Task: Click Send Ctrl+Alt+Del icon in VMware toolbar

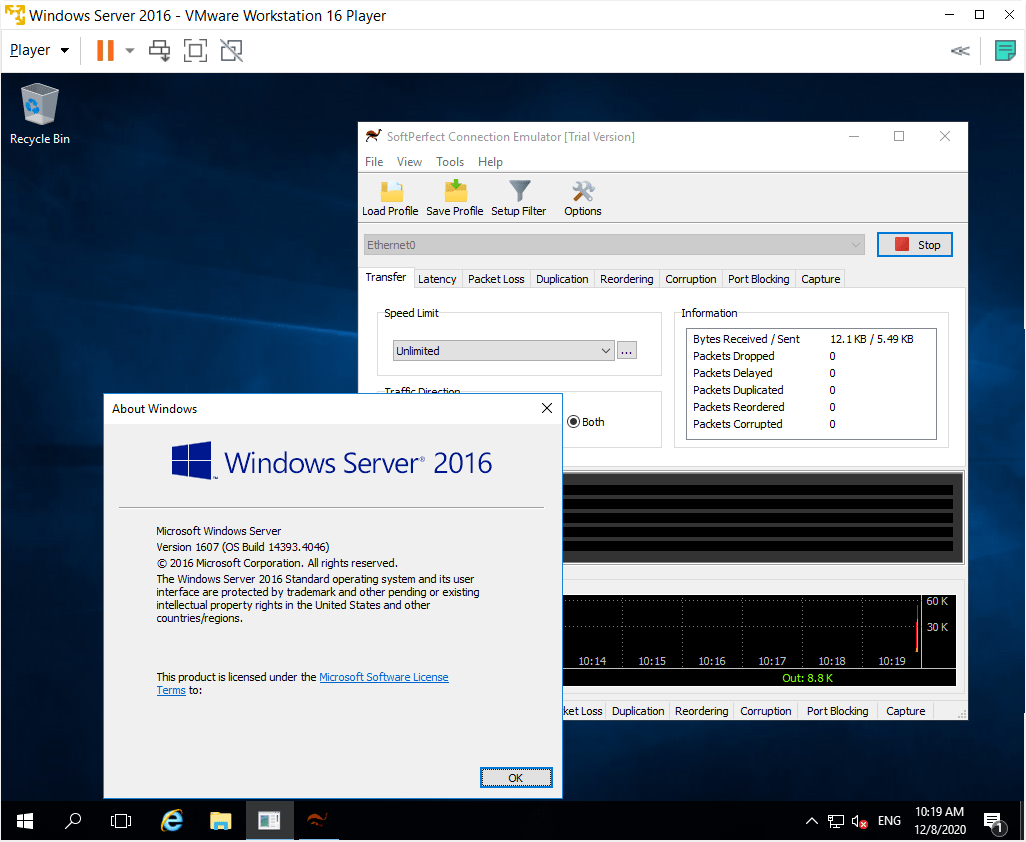Action: click(x=159, y=50)
